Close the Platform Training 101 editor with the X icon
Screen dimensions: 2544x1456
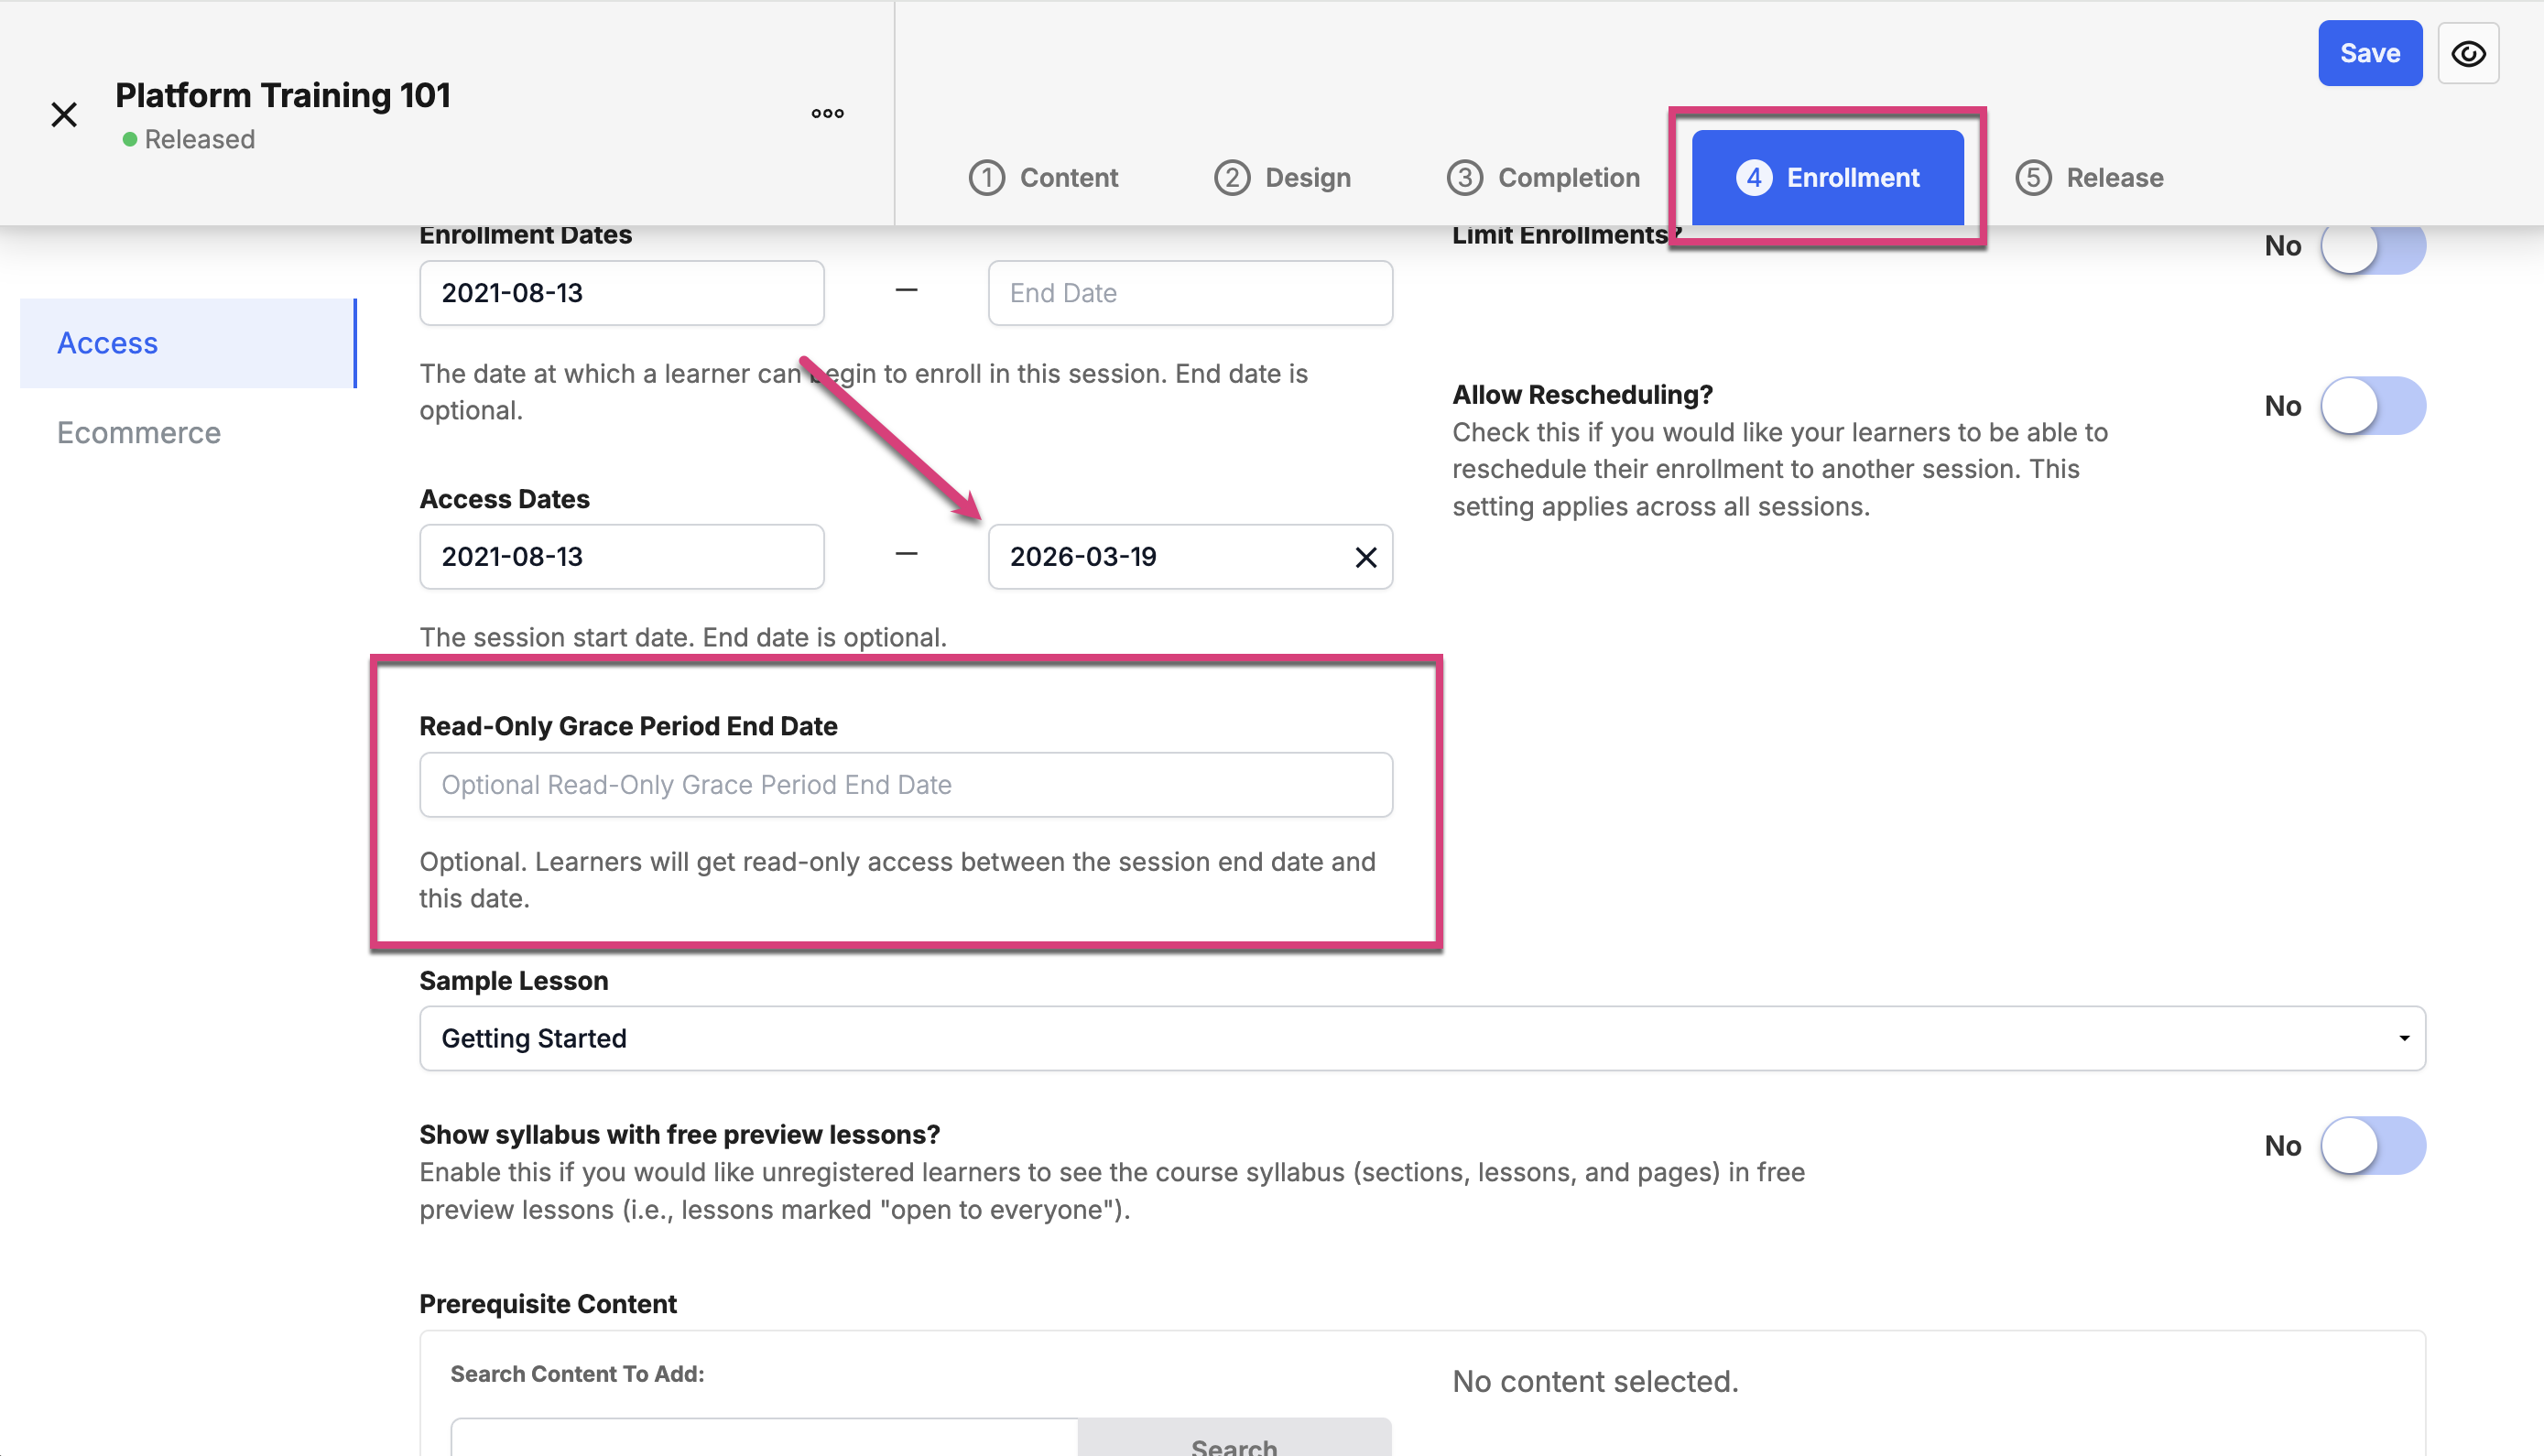click(64, 115)
